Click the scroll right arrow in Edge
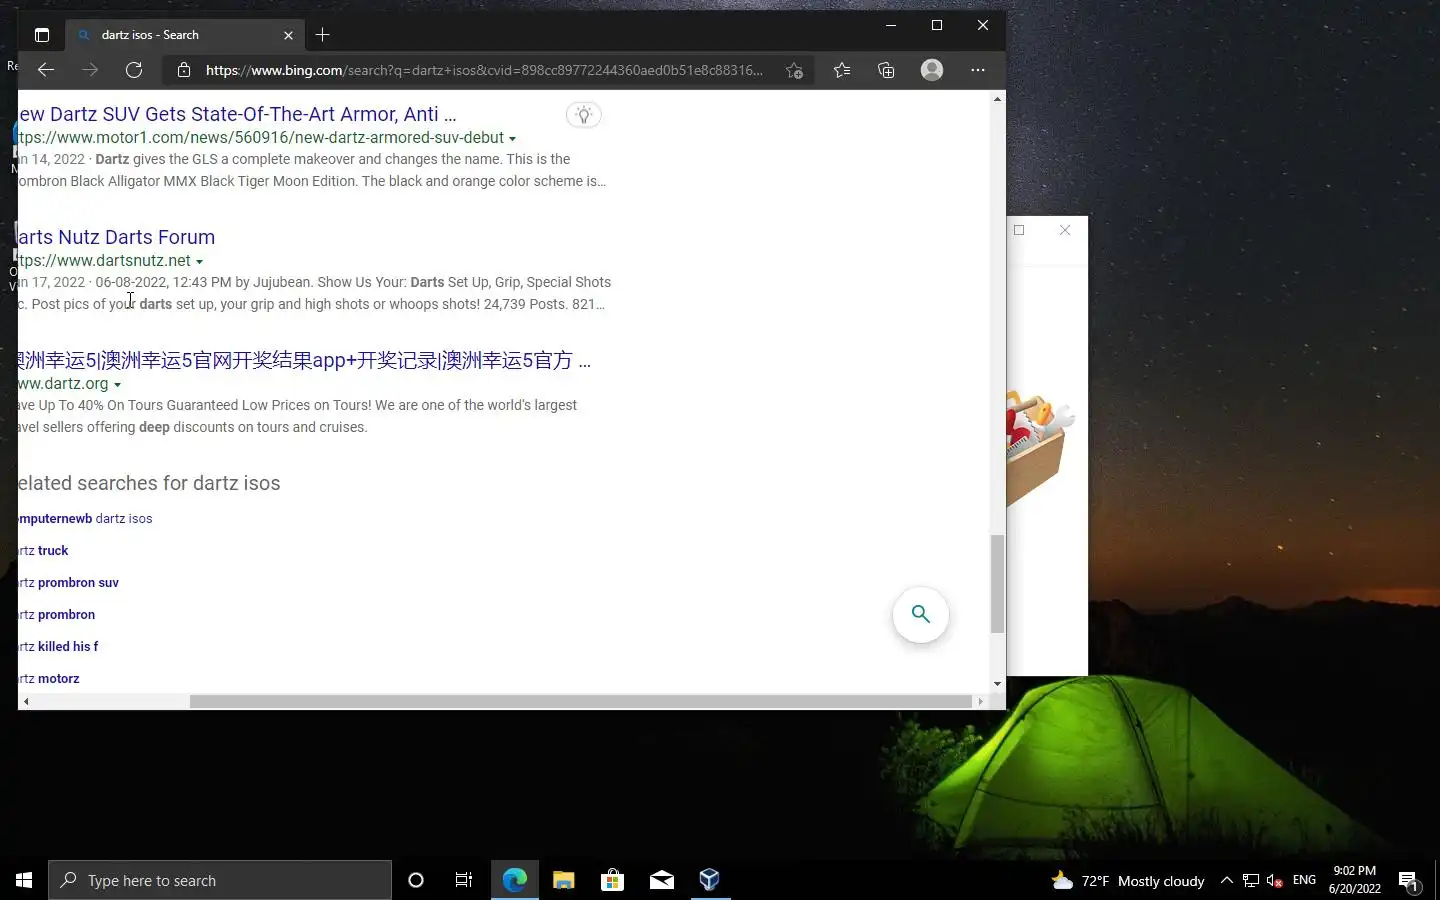Image resolution: width=1440 pixels, height=900 pixels. (981, 702)
